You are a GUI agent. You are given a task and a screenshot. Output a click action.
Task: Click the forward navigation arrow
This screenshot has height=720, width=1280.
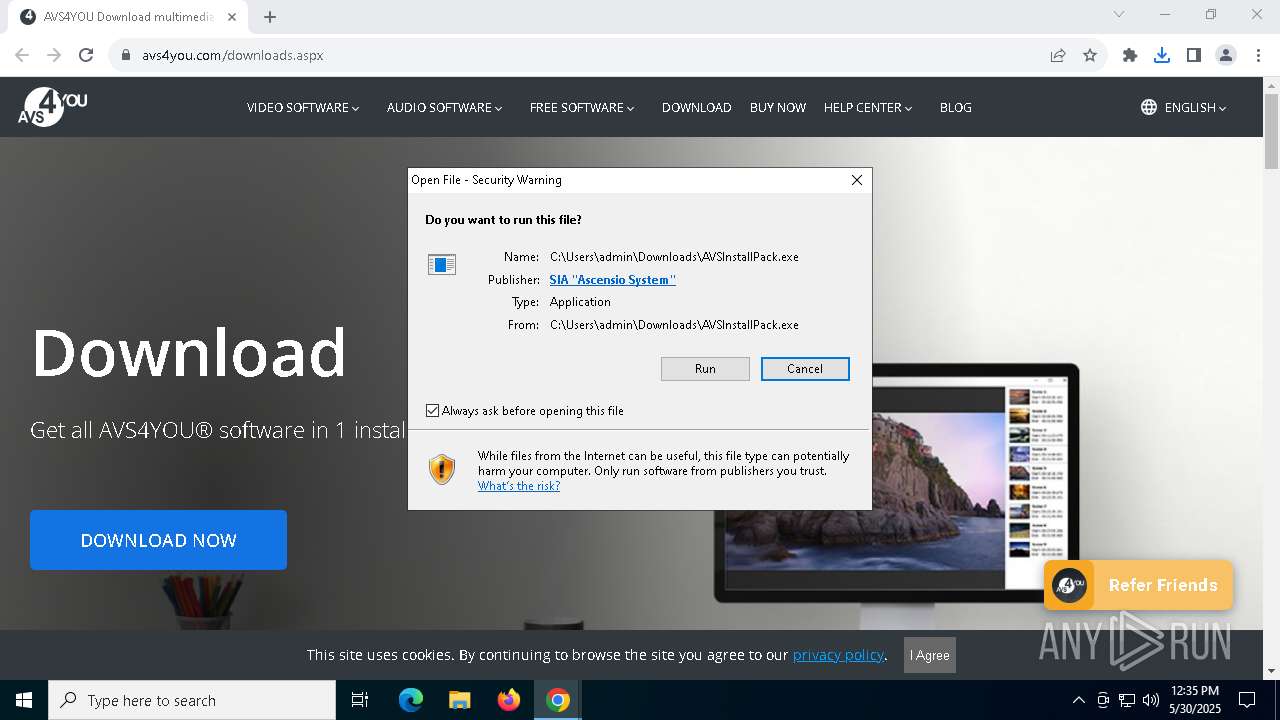click(x=54, y=55)
